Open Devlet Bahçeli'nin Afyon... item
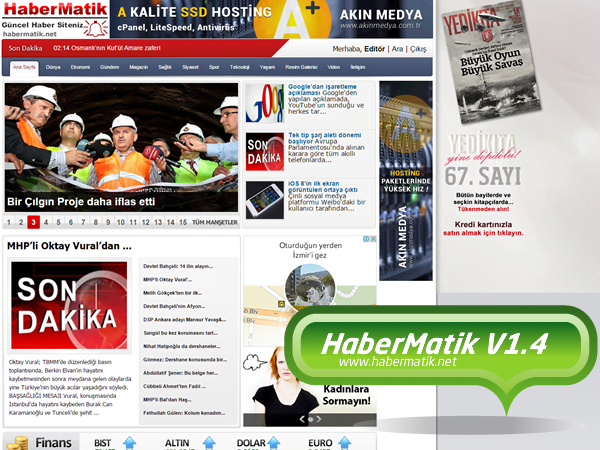The width and height of the screenshot is (600, 450). point(174,307)
